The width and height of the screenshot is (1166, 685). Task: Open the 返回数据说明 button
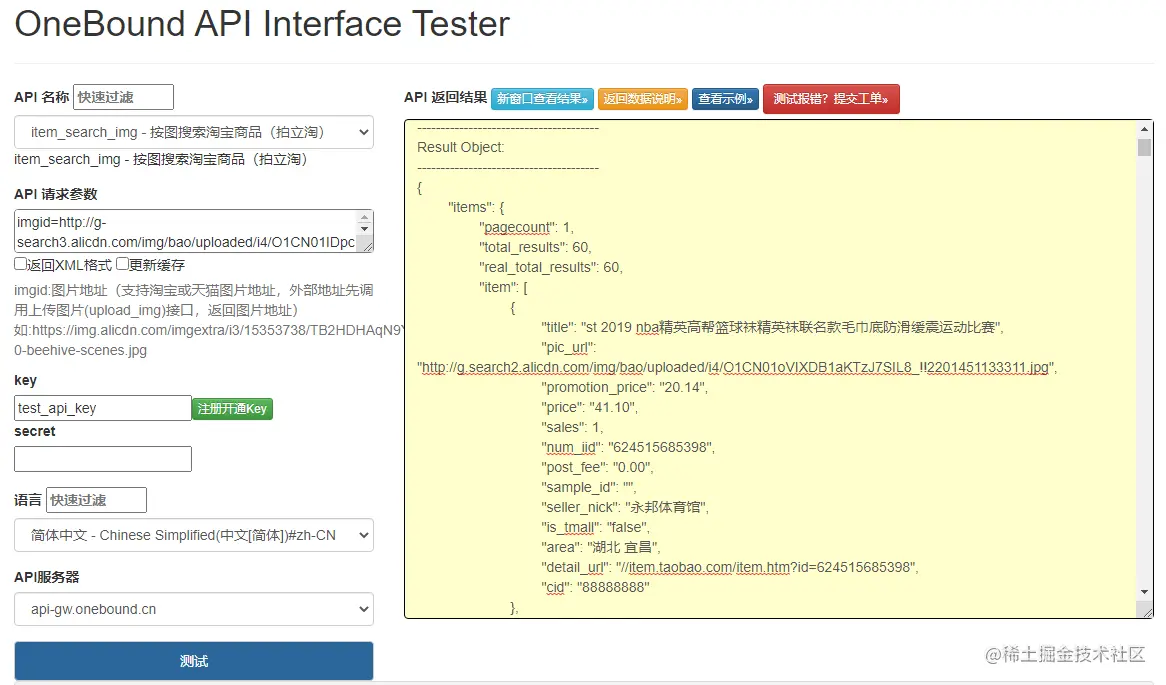(x=642, y=99)
